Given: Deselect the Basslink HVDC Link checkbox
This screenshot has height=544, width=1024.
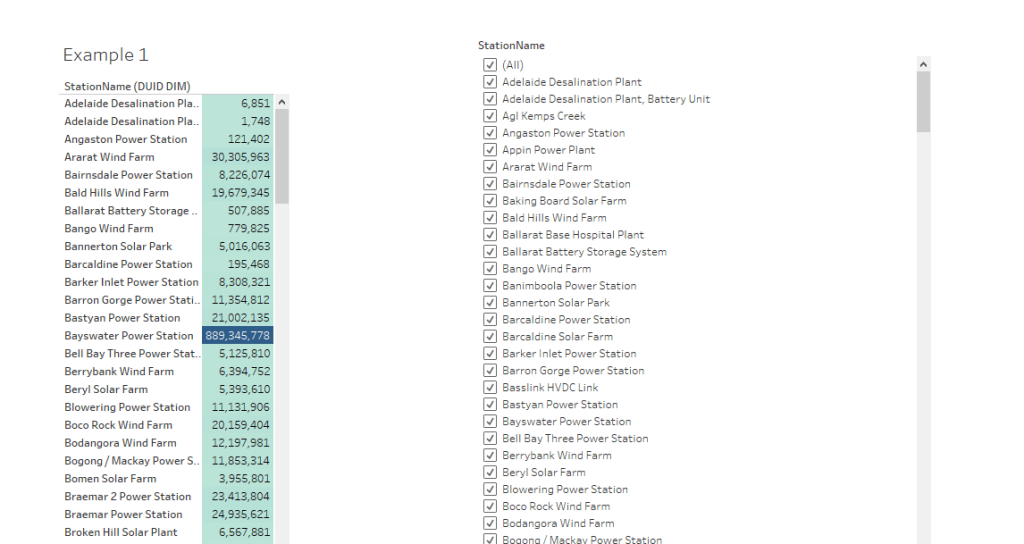Looking at the screenshot, I should (490, 387).
